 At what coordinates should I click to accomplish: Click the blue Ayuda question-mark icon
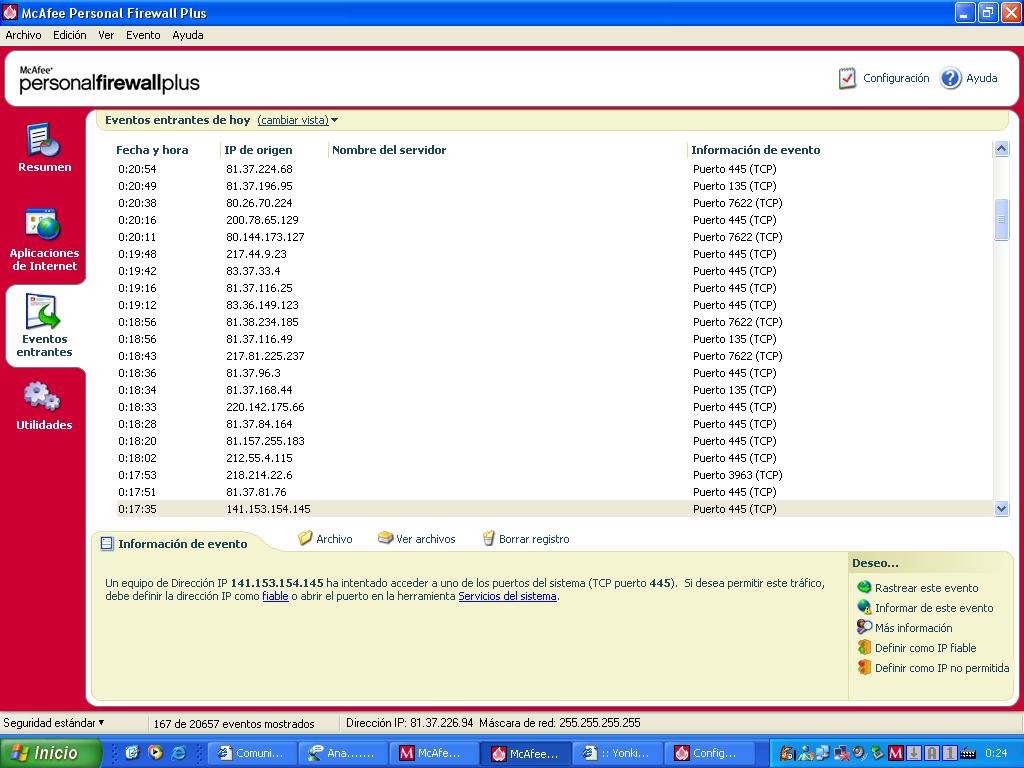950,78
